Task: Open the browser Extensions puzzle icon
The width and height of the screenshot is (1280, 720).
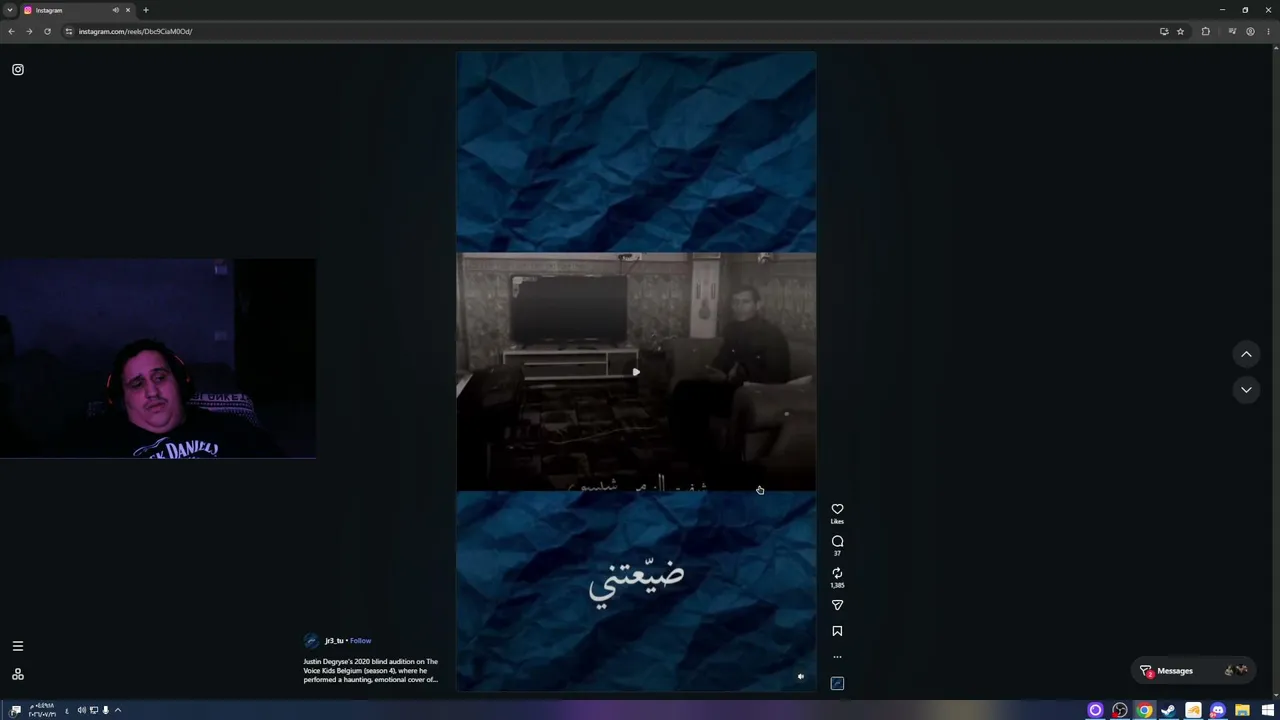Action: click(1205, 31)
